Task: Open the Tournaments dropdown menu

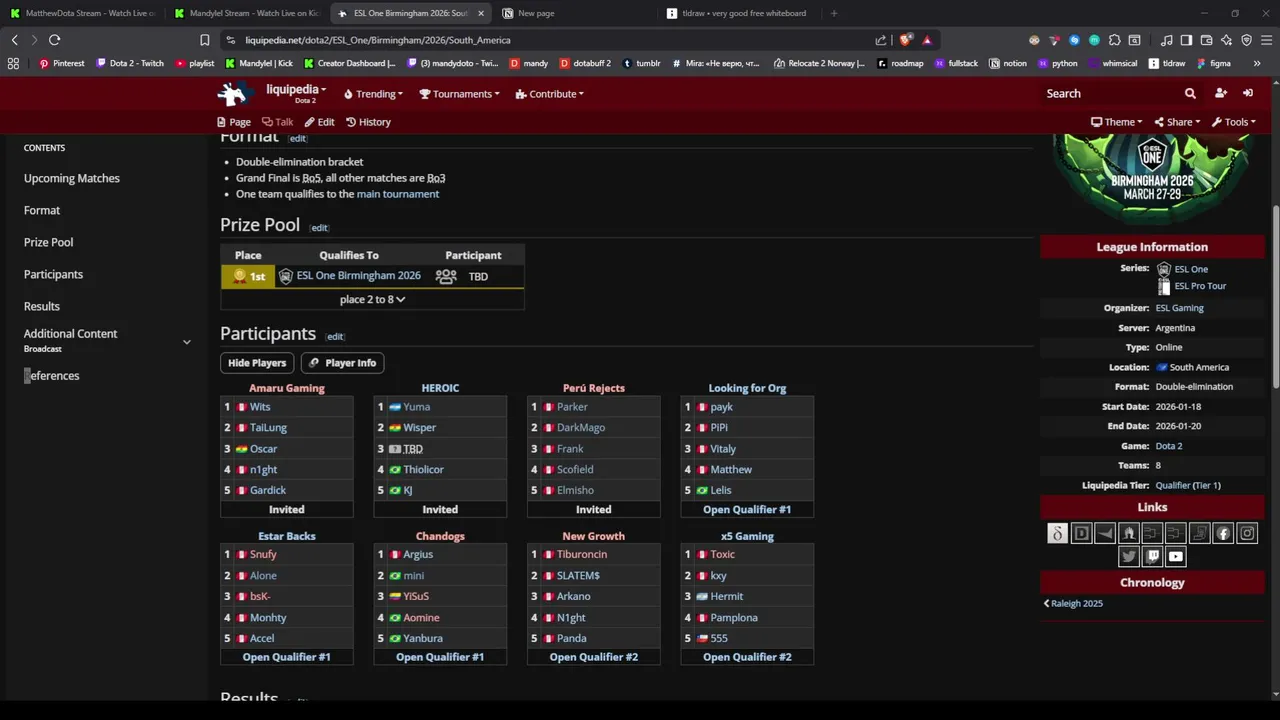Action: (x=460, y=94)
